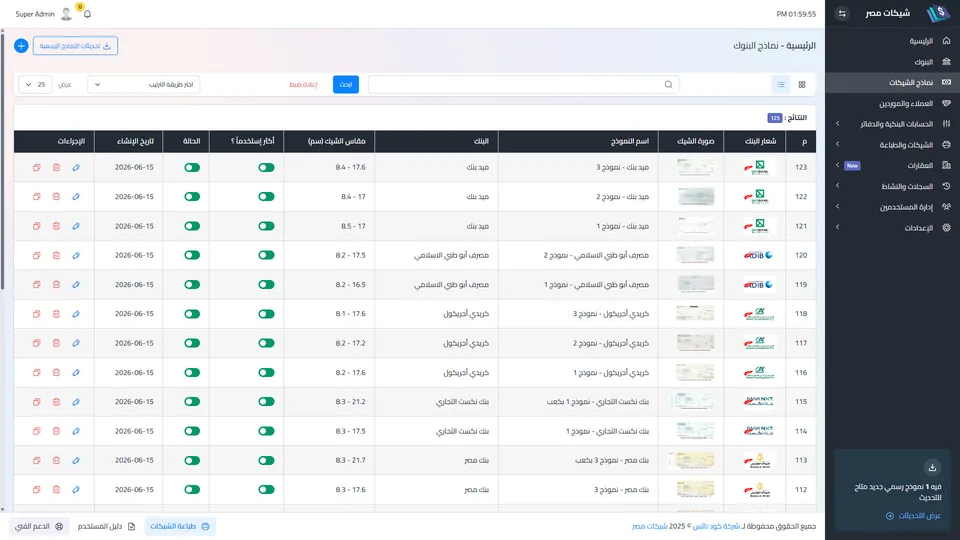Open البنوك in the sidebar

point(893,62)
